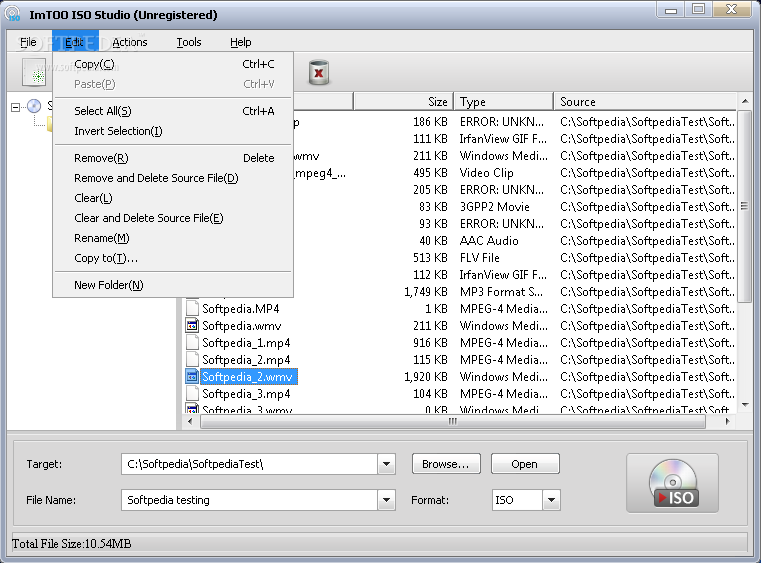Select the Softpedia.MP4 file name

click(241, 309)
